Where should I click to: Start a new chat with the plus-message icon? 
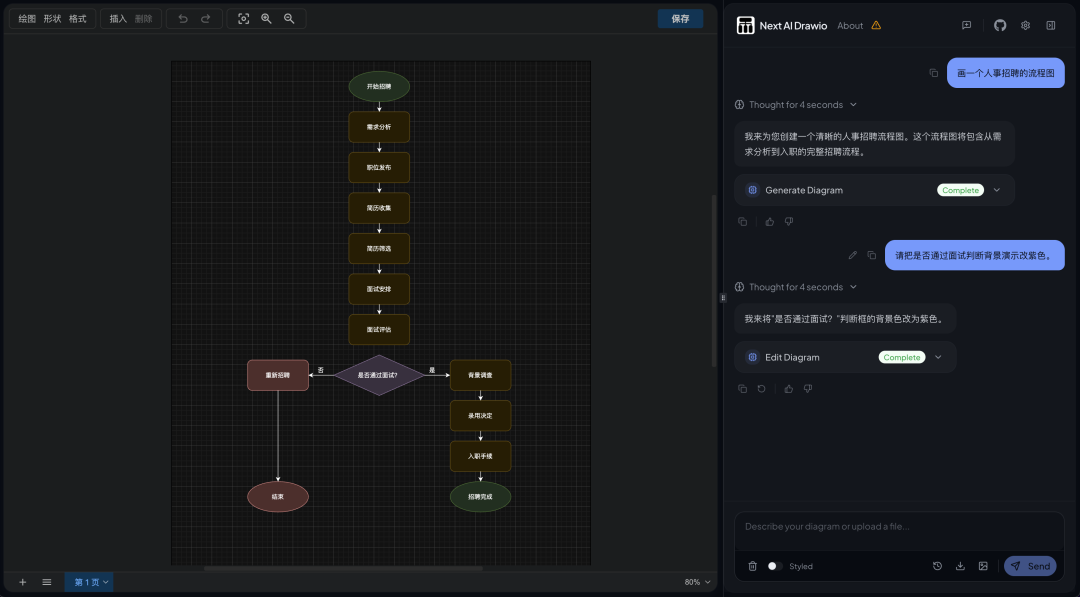966,26
